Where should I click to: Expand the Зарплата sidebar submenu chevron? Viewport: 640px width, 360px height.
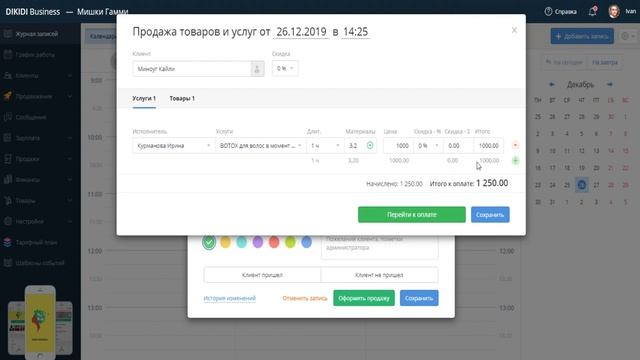point(69,138)
